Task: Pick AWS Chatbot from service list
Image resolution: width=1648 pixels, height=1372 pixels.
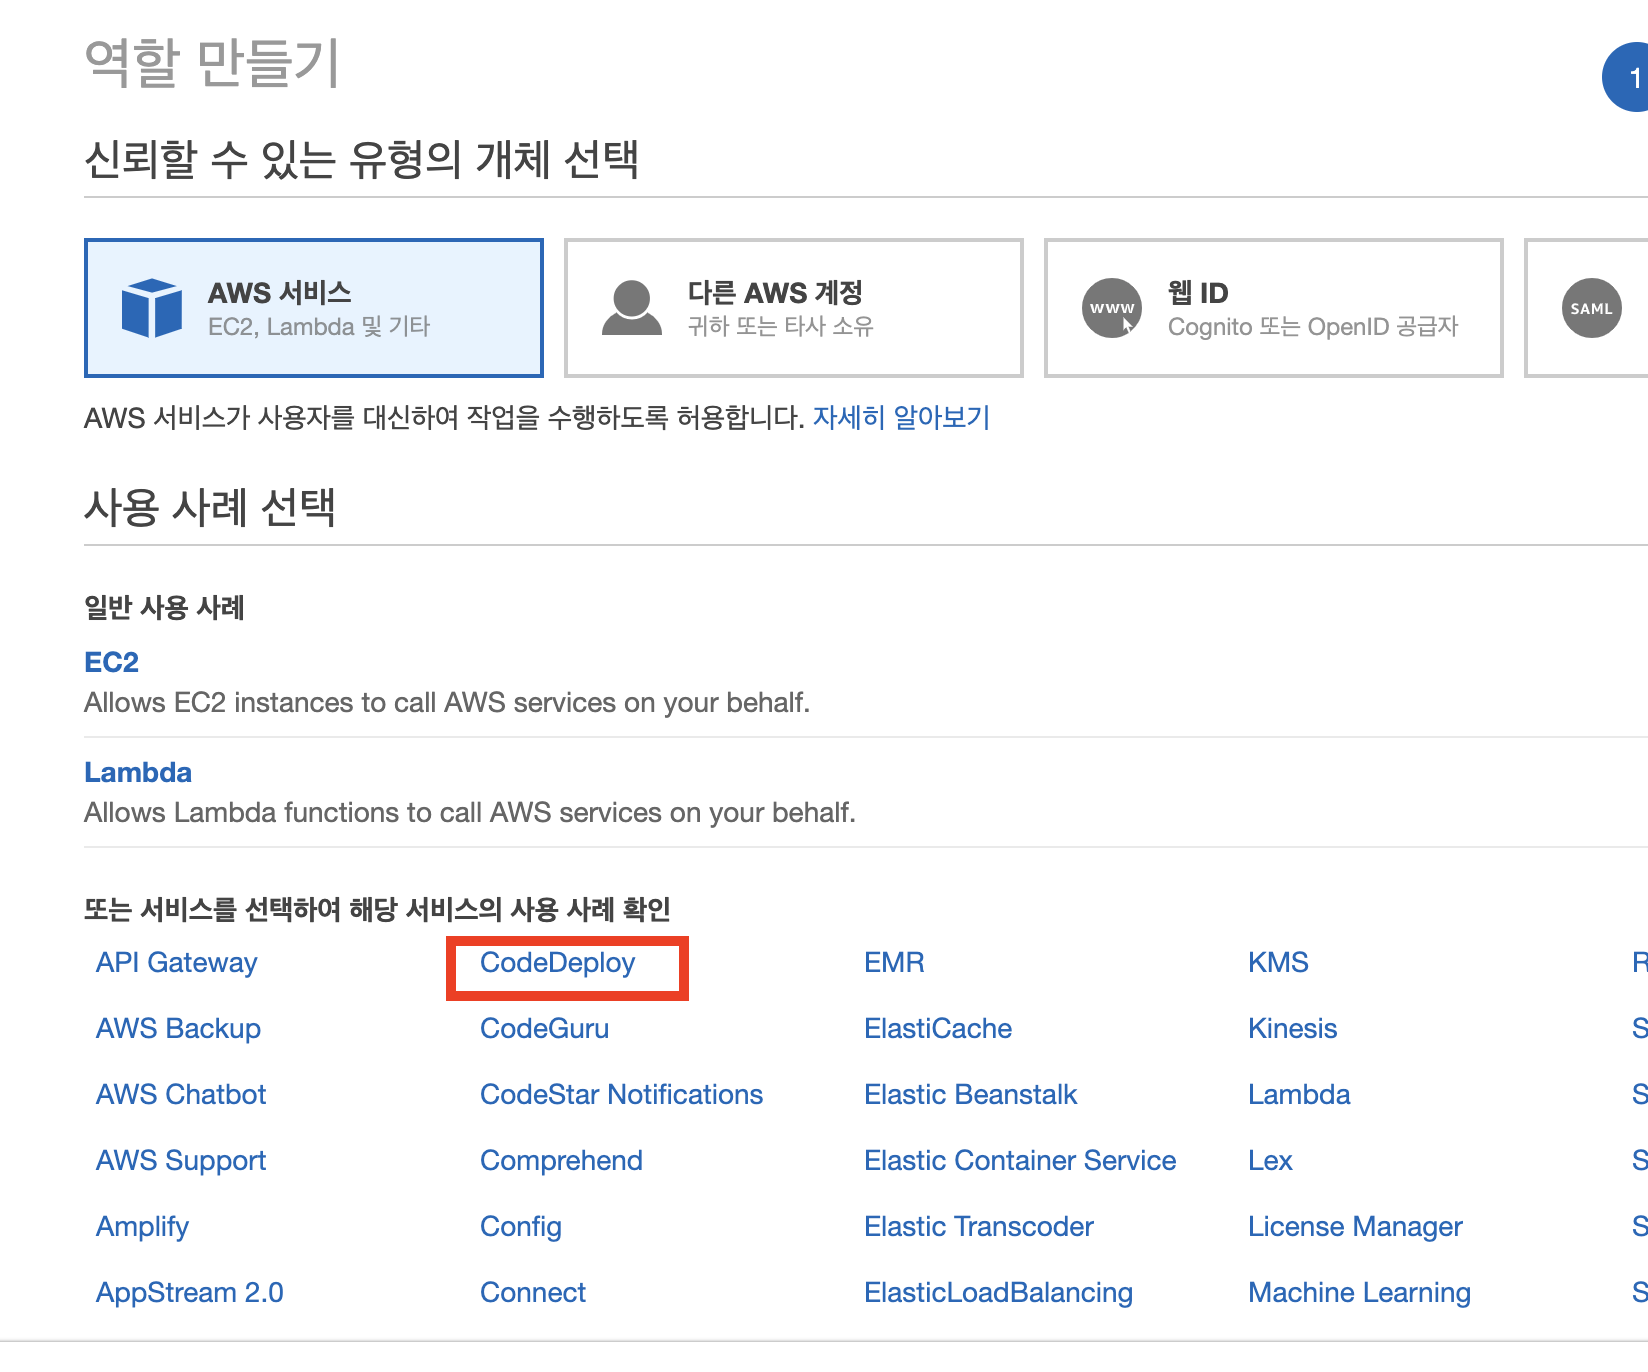Action: tap(181, 1094)
